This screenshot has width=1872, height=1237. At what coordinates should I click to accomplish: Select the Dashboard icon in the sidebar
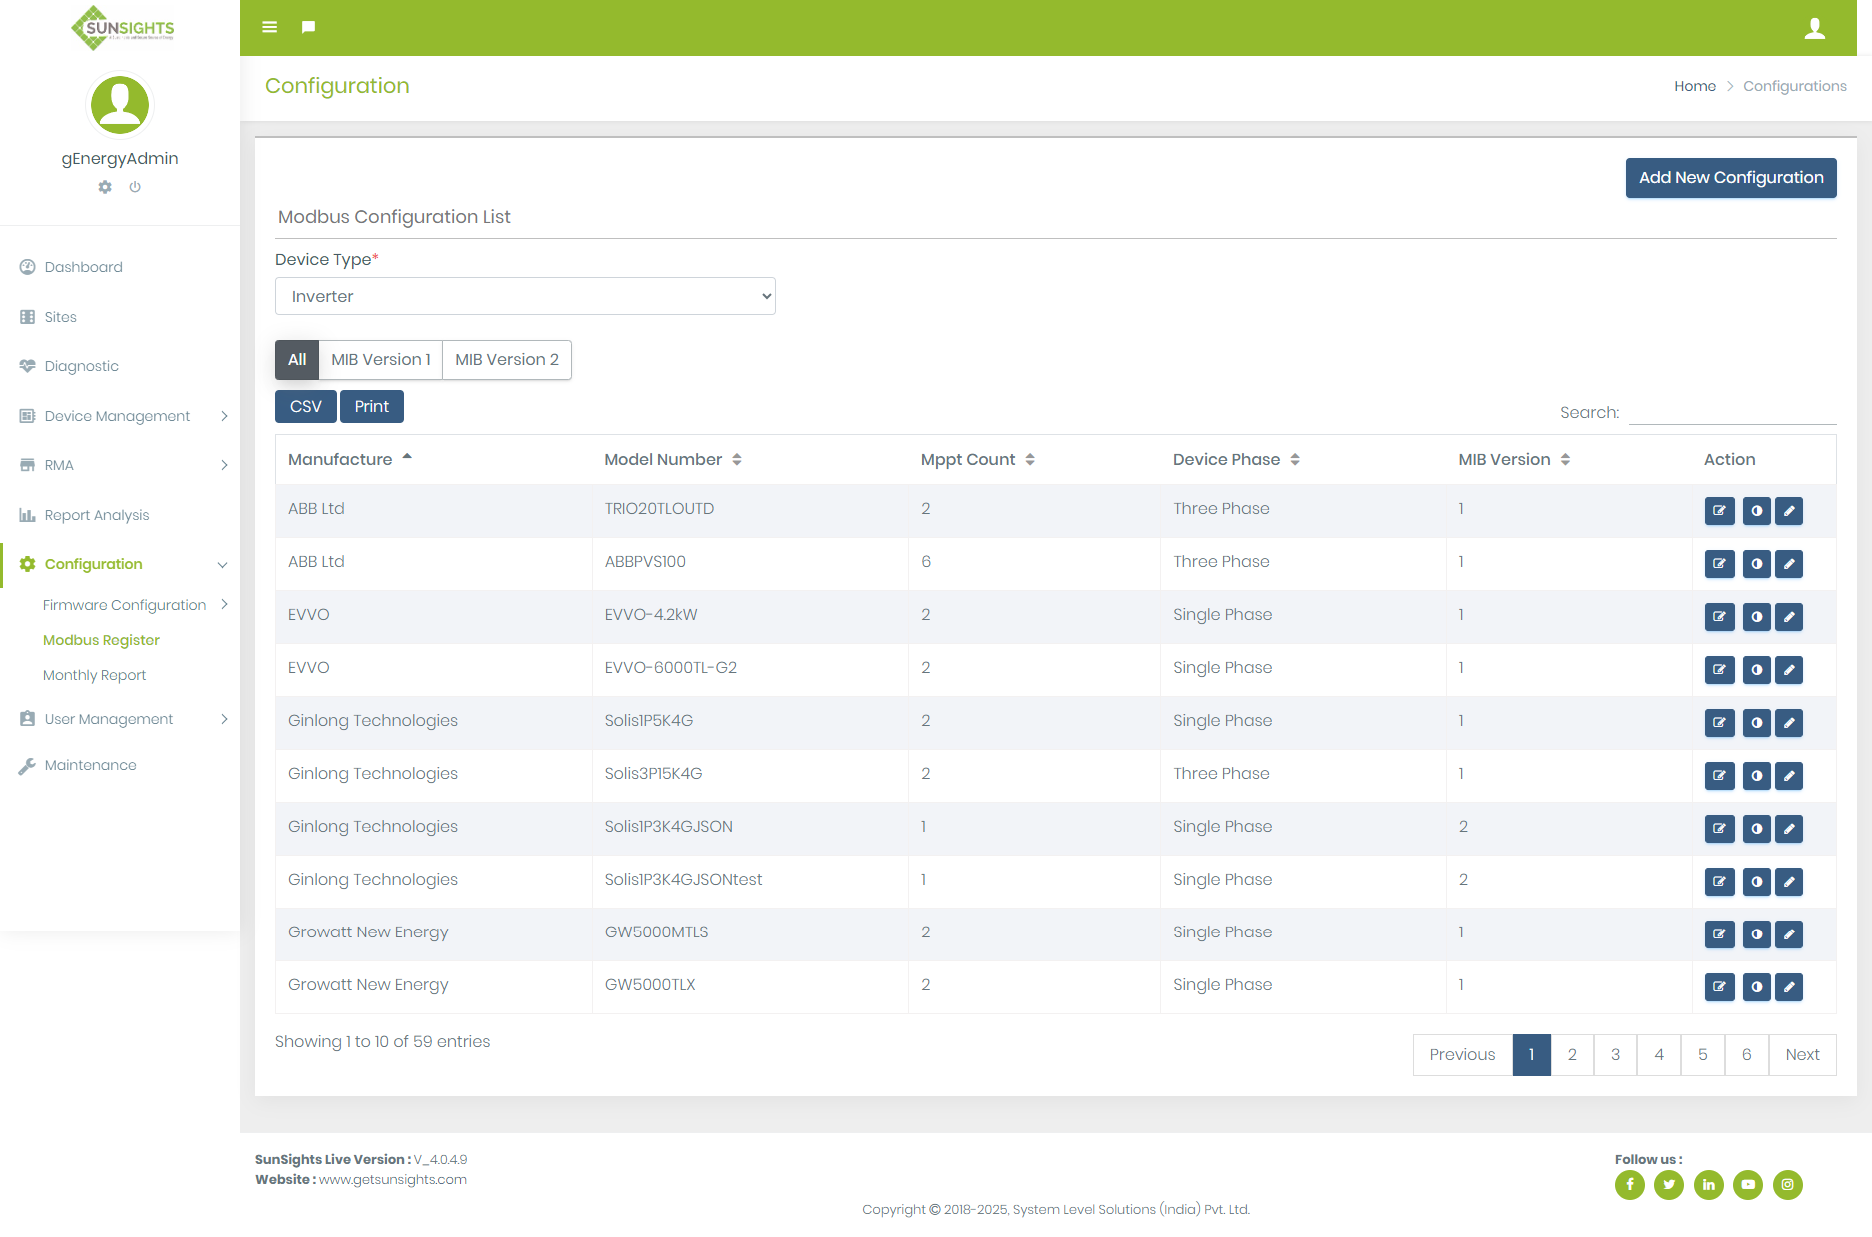pyautogui.click(x=27, y=267)
